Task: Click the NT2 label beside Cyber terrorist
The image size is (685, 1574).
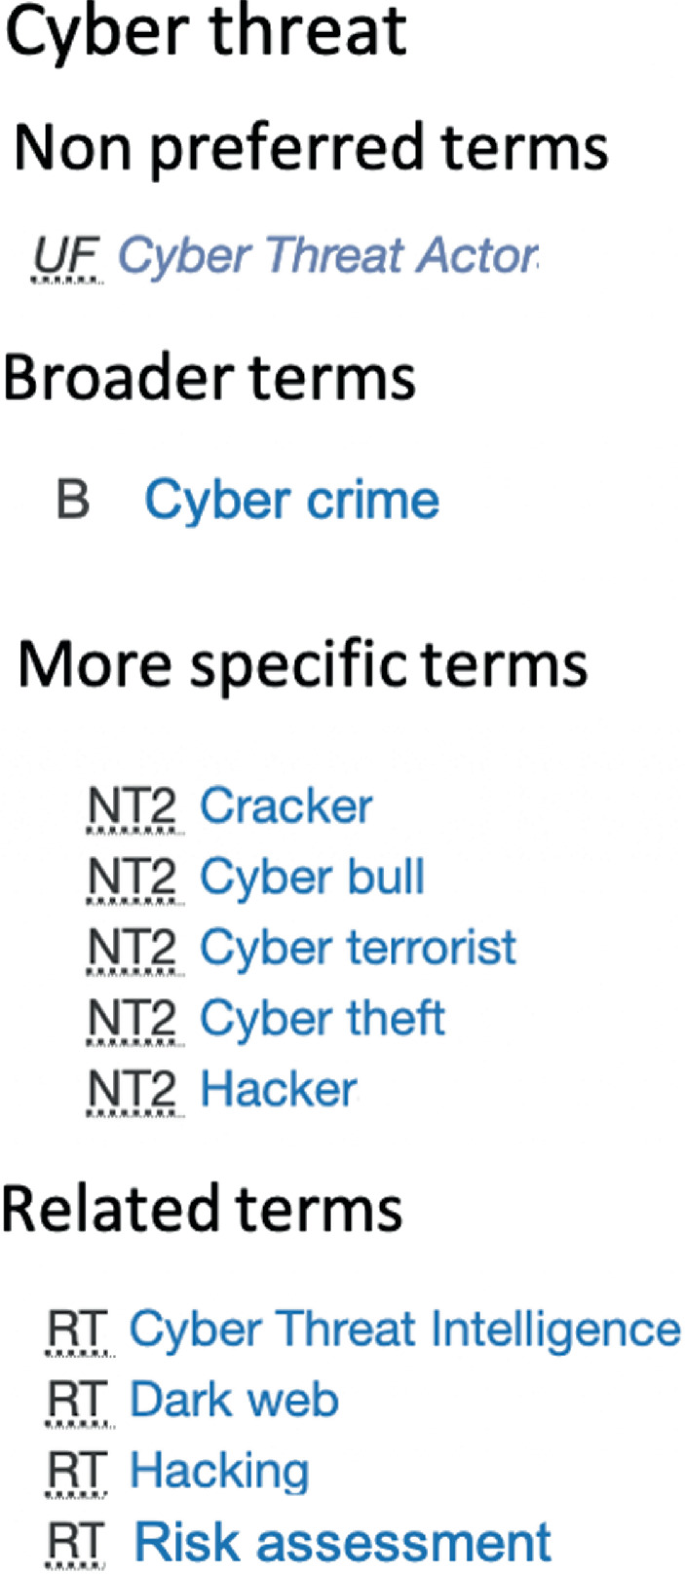Action: 133,948
